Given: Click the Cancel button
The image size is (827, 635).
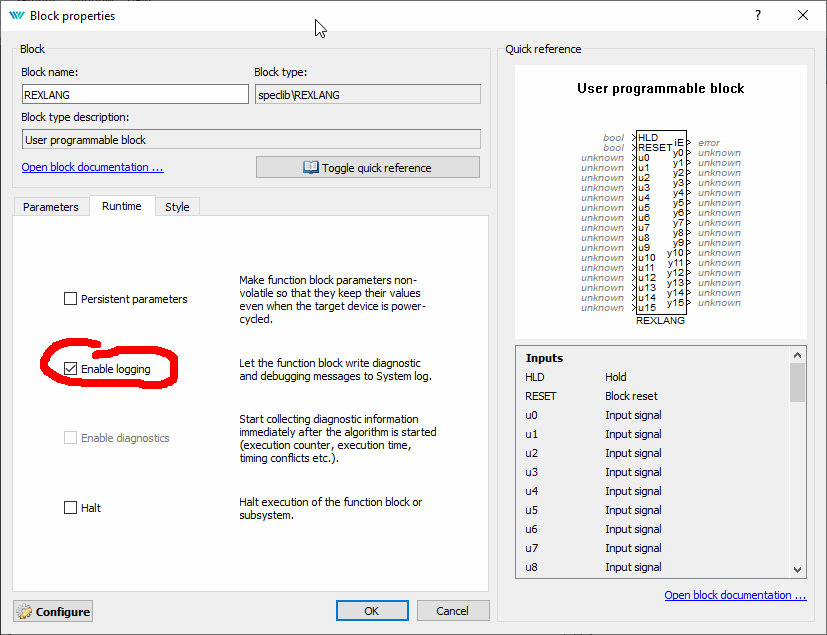Looking at the screenshot, I should click(x=453, y=611).
